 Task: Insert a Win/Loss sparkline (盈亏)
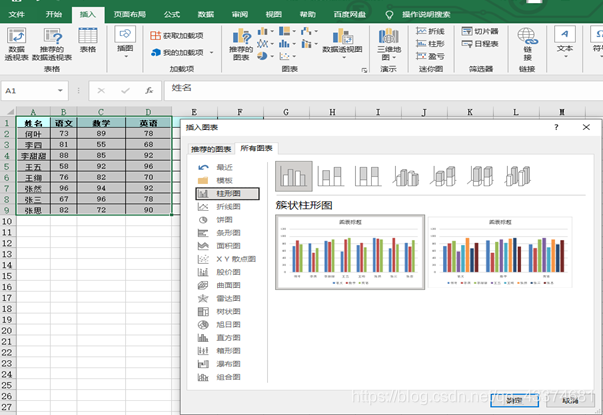pyautogui.click(x=430, y=57)
